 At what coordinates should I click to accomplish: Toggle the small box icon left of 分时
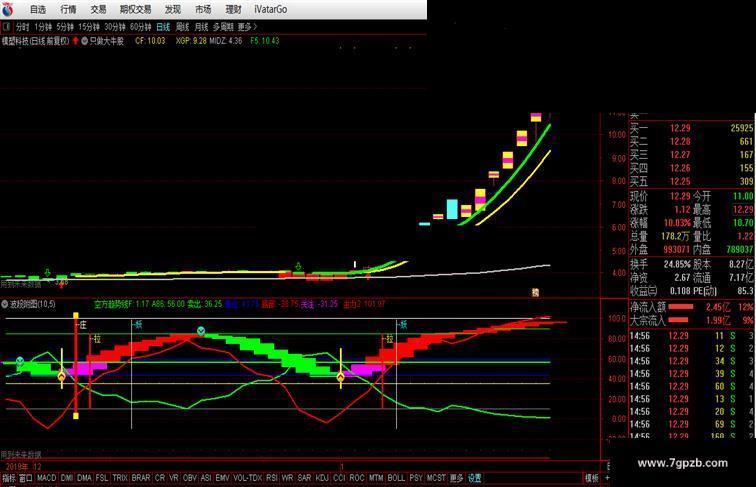point(7,27)
